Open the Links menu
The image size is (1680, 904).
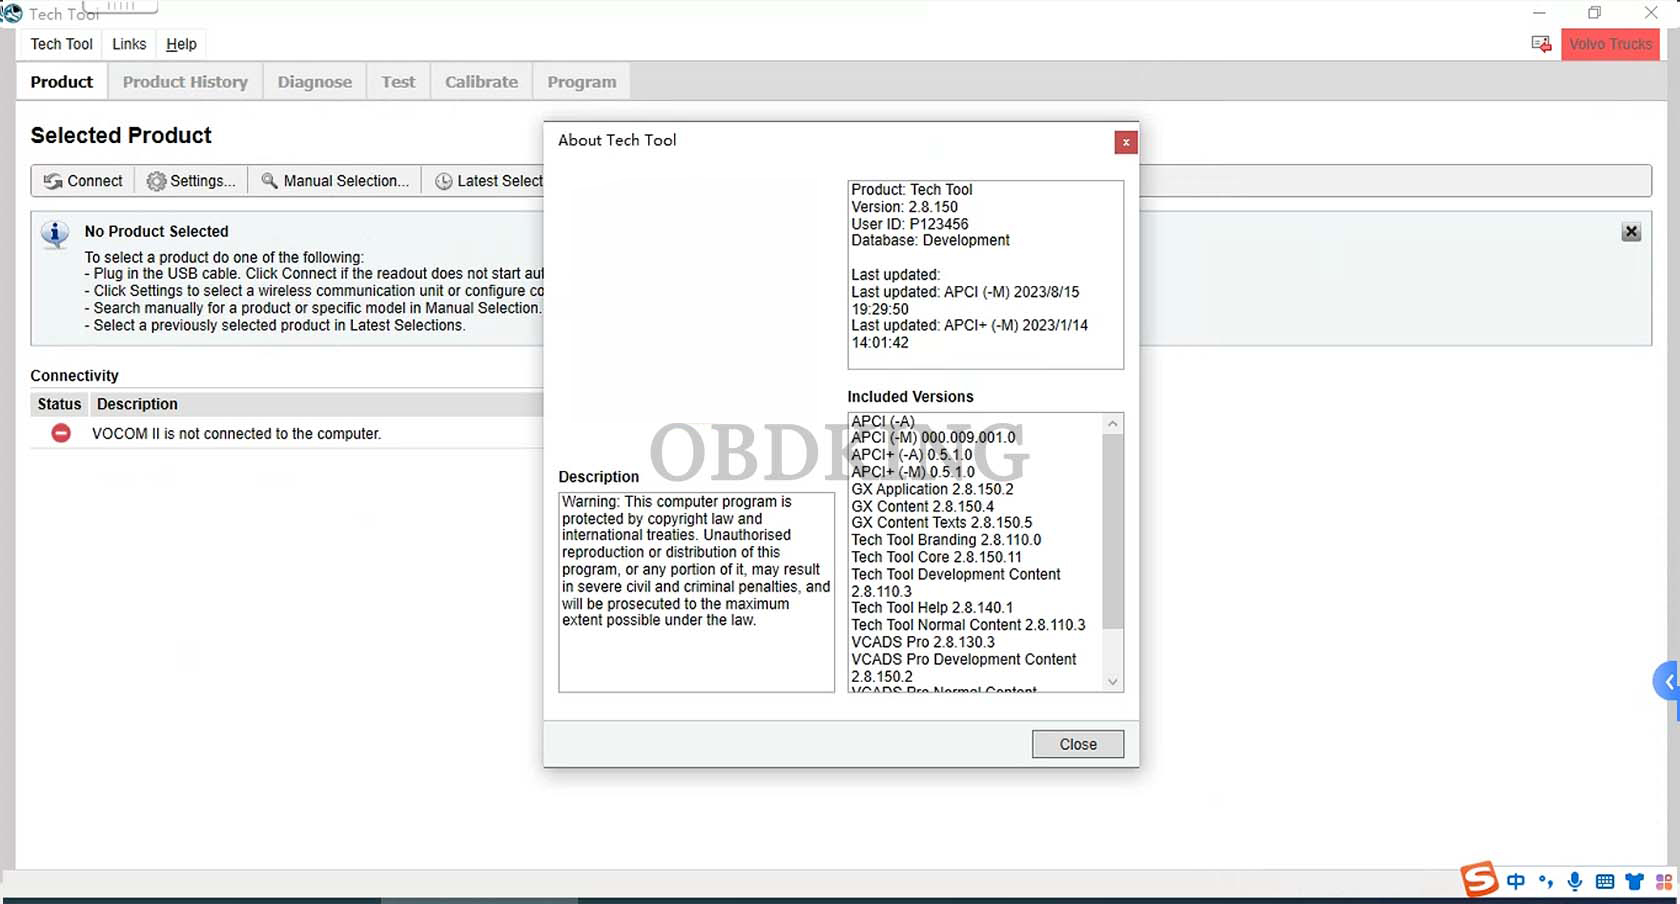pos(129,44)
